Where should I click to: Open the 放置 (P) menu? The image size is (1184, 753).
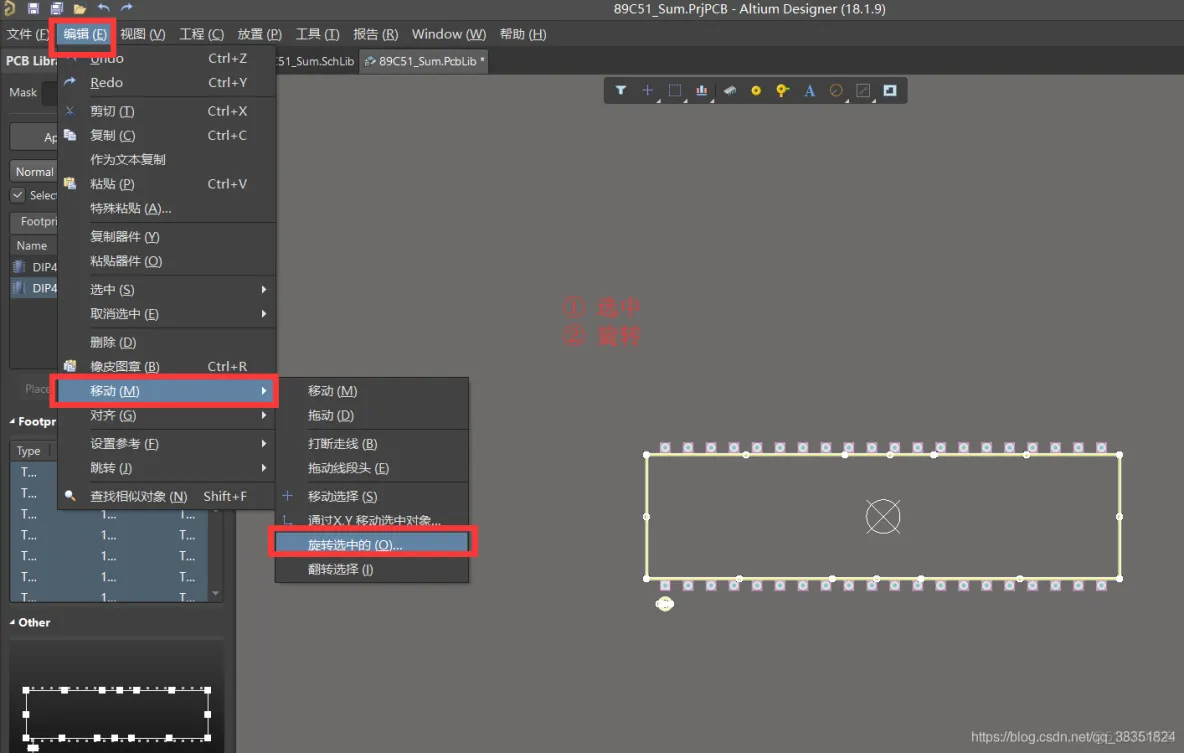[x=260, y=34]
